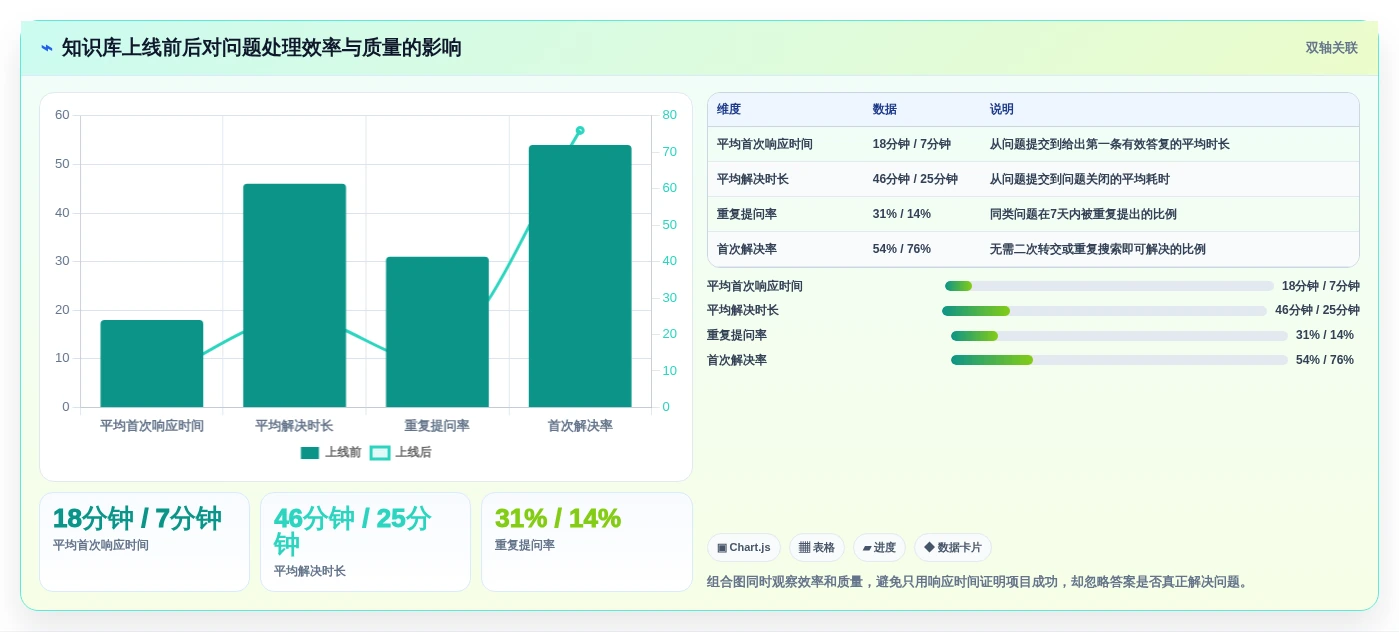Click the 数据 column header
Viewport: 1399px width, 632px height.
point(885,109)
